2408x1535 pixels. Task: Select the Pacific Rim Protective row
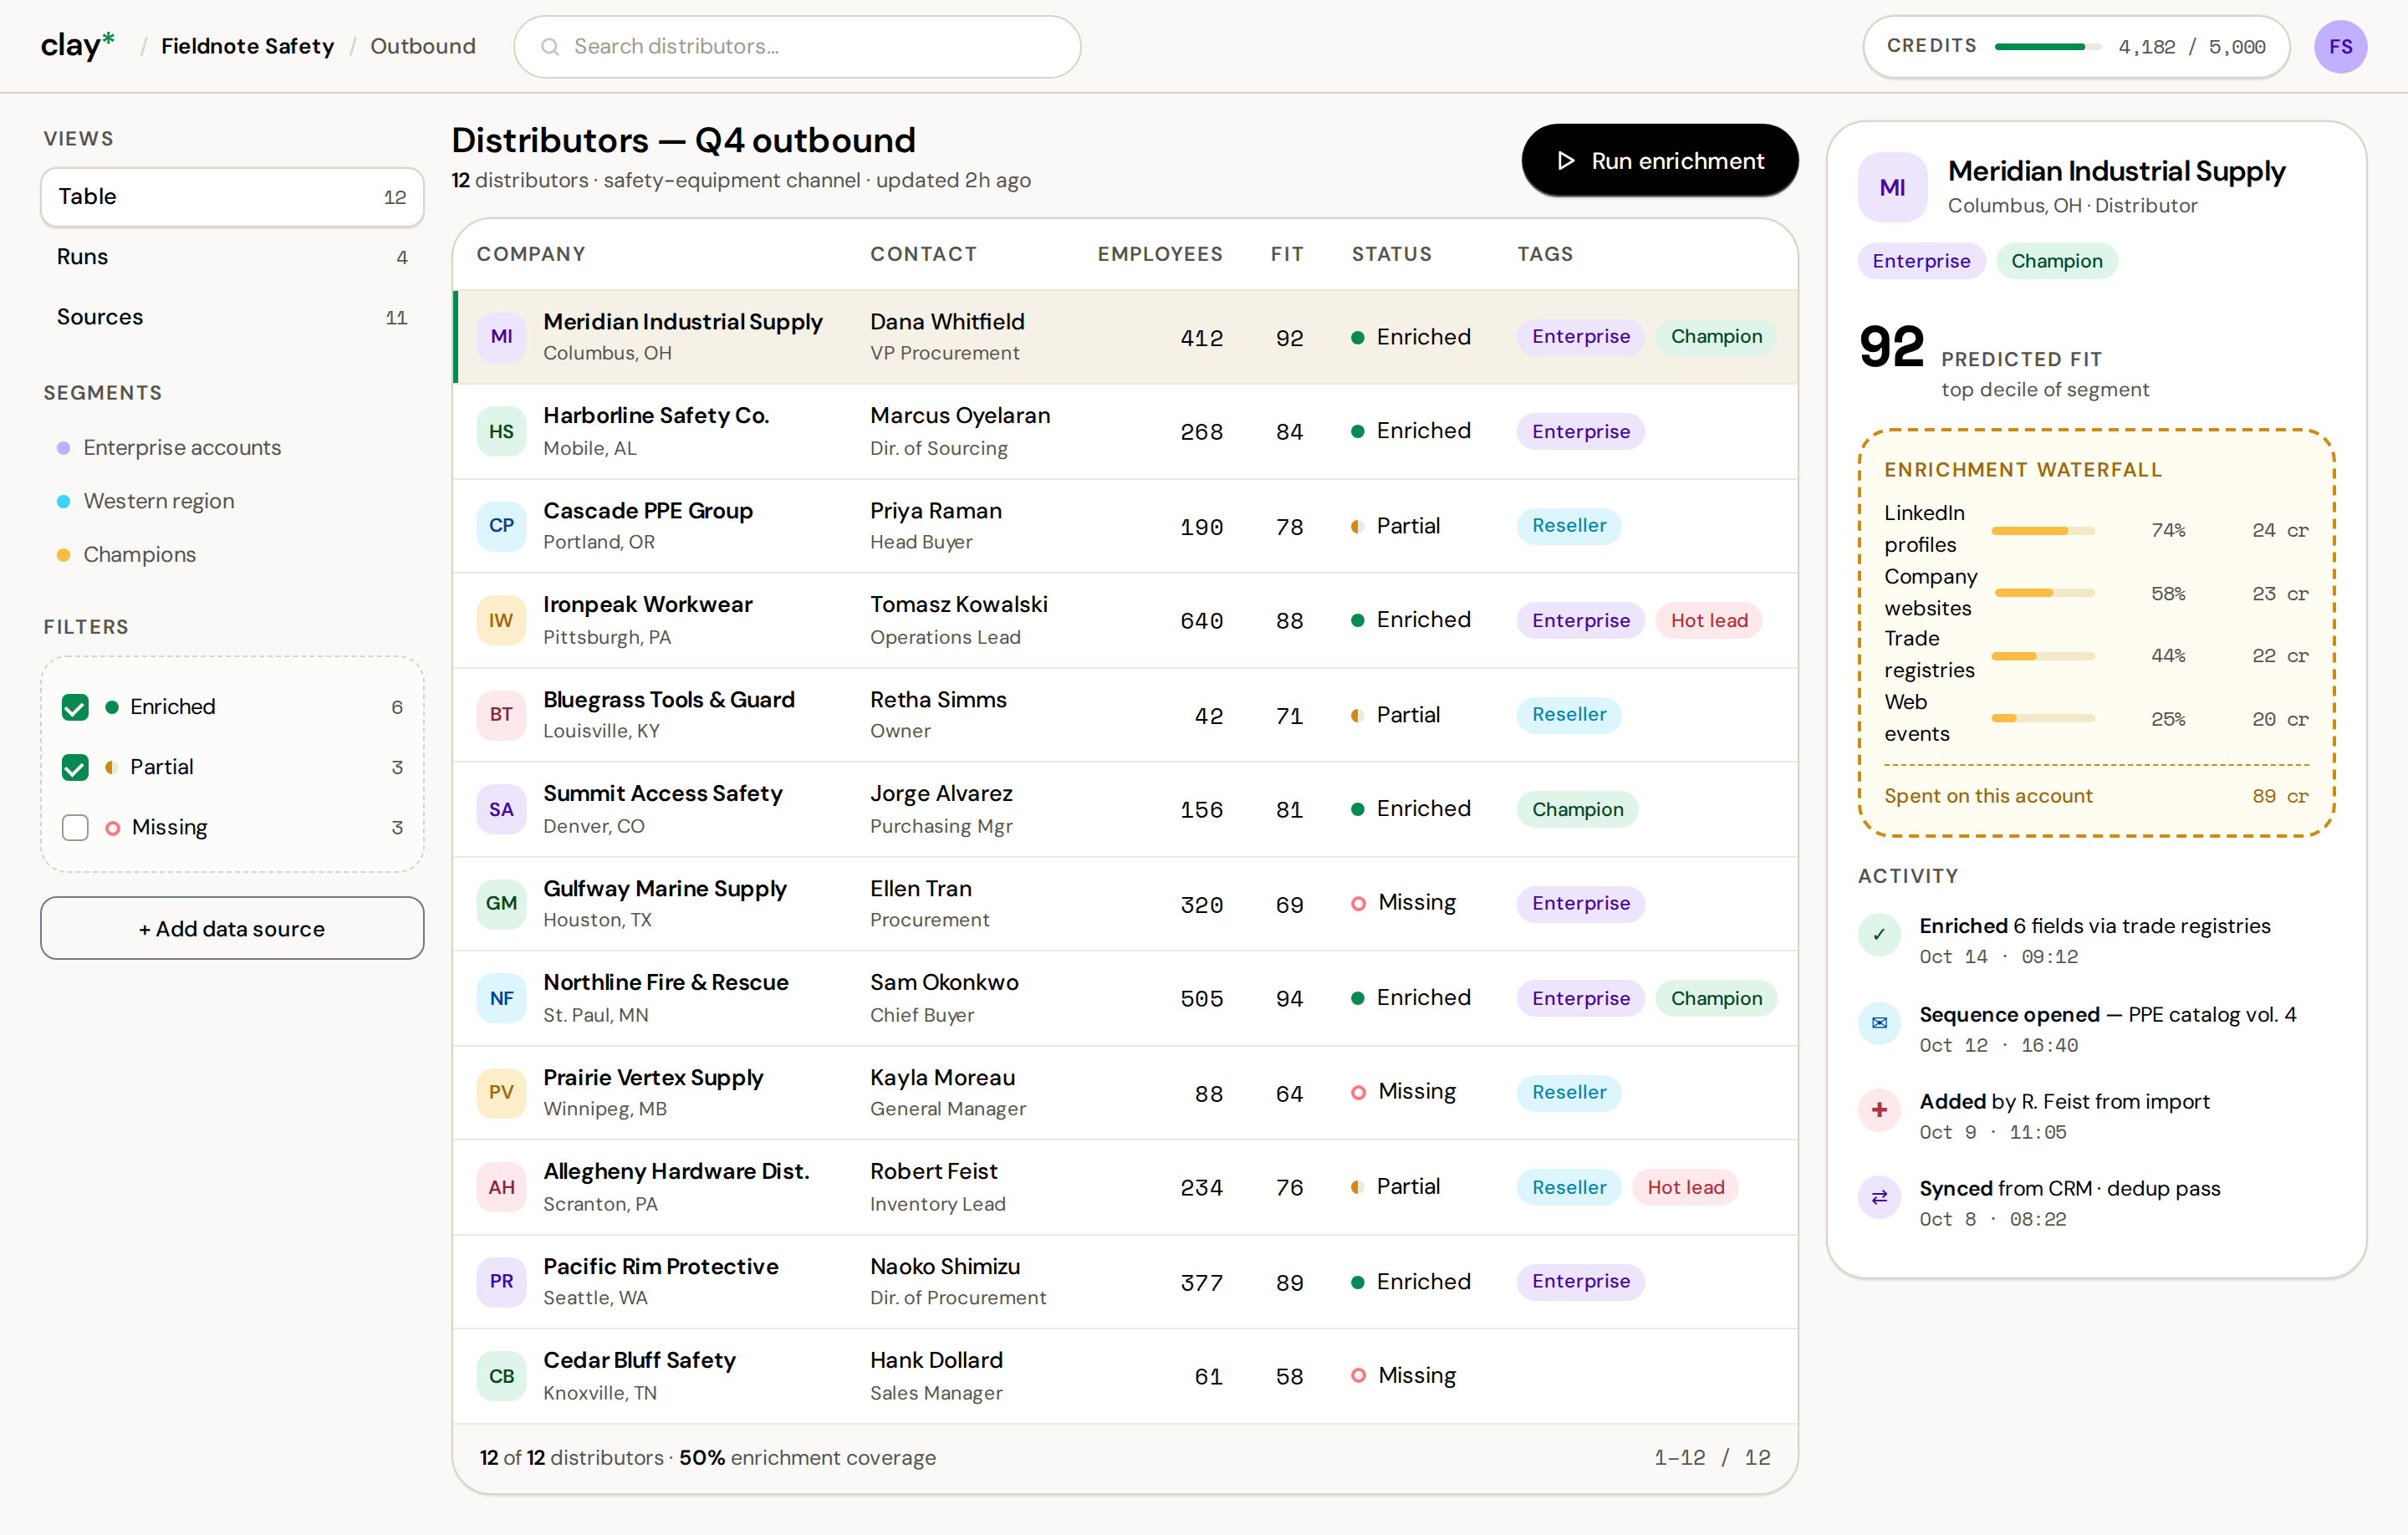(1125, 1282)
